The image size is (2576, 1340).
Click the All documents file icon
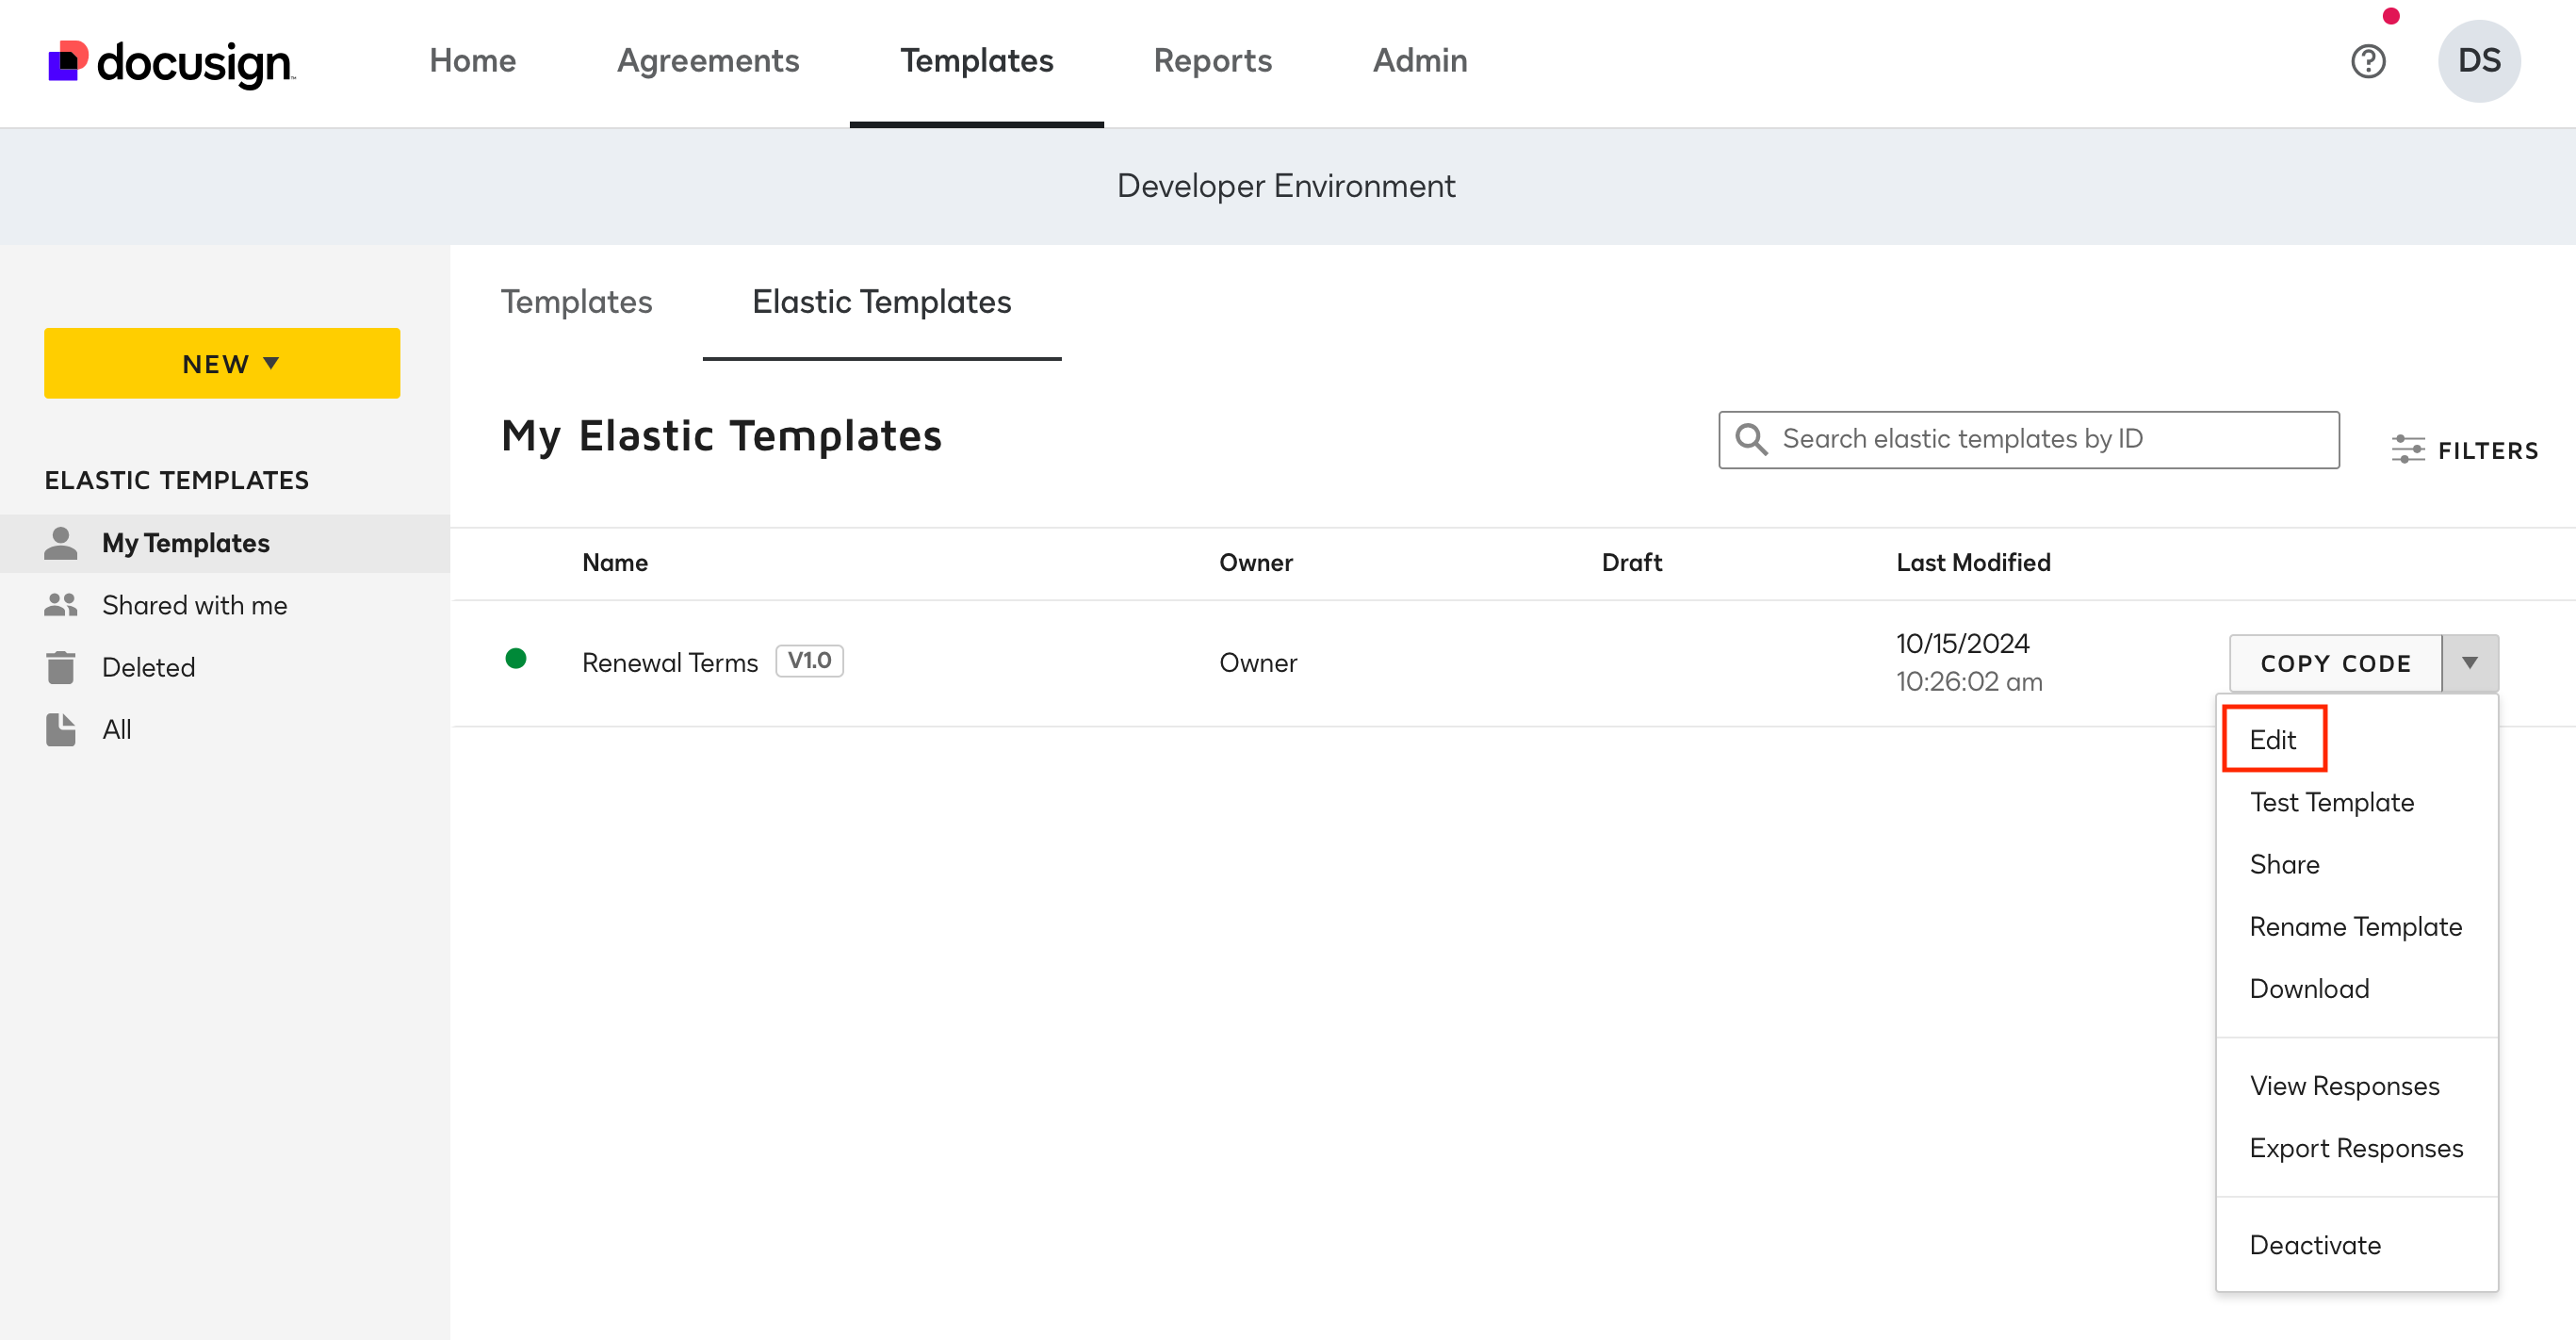pyautogui.click(x=61, y=730)
